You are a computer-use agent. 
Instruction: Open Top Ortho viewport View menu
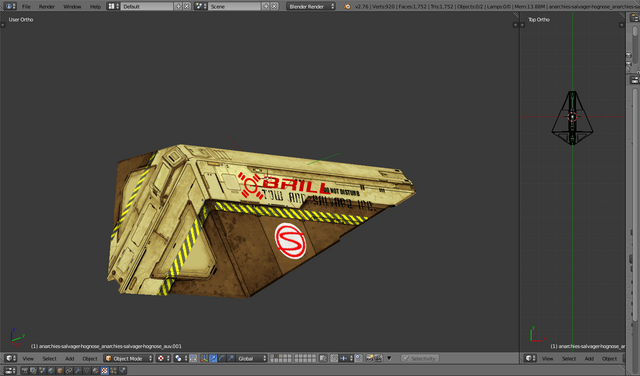click(x=547, y=359)
